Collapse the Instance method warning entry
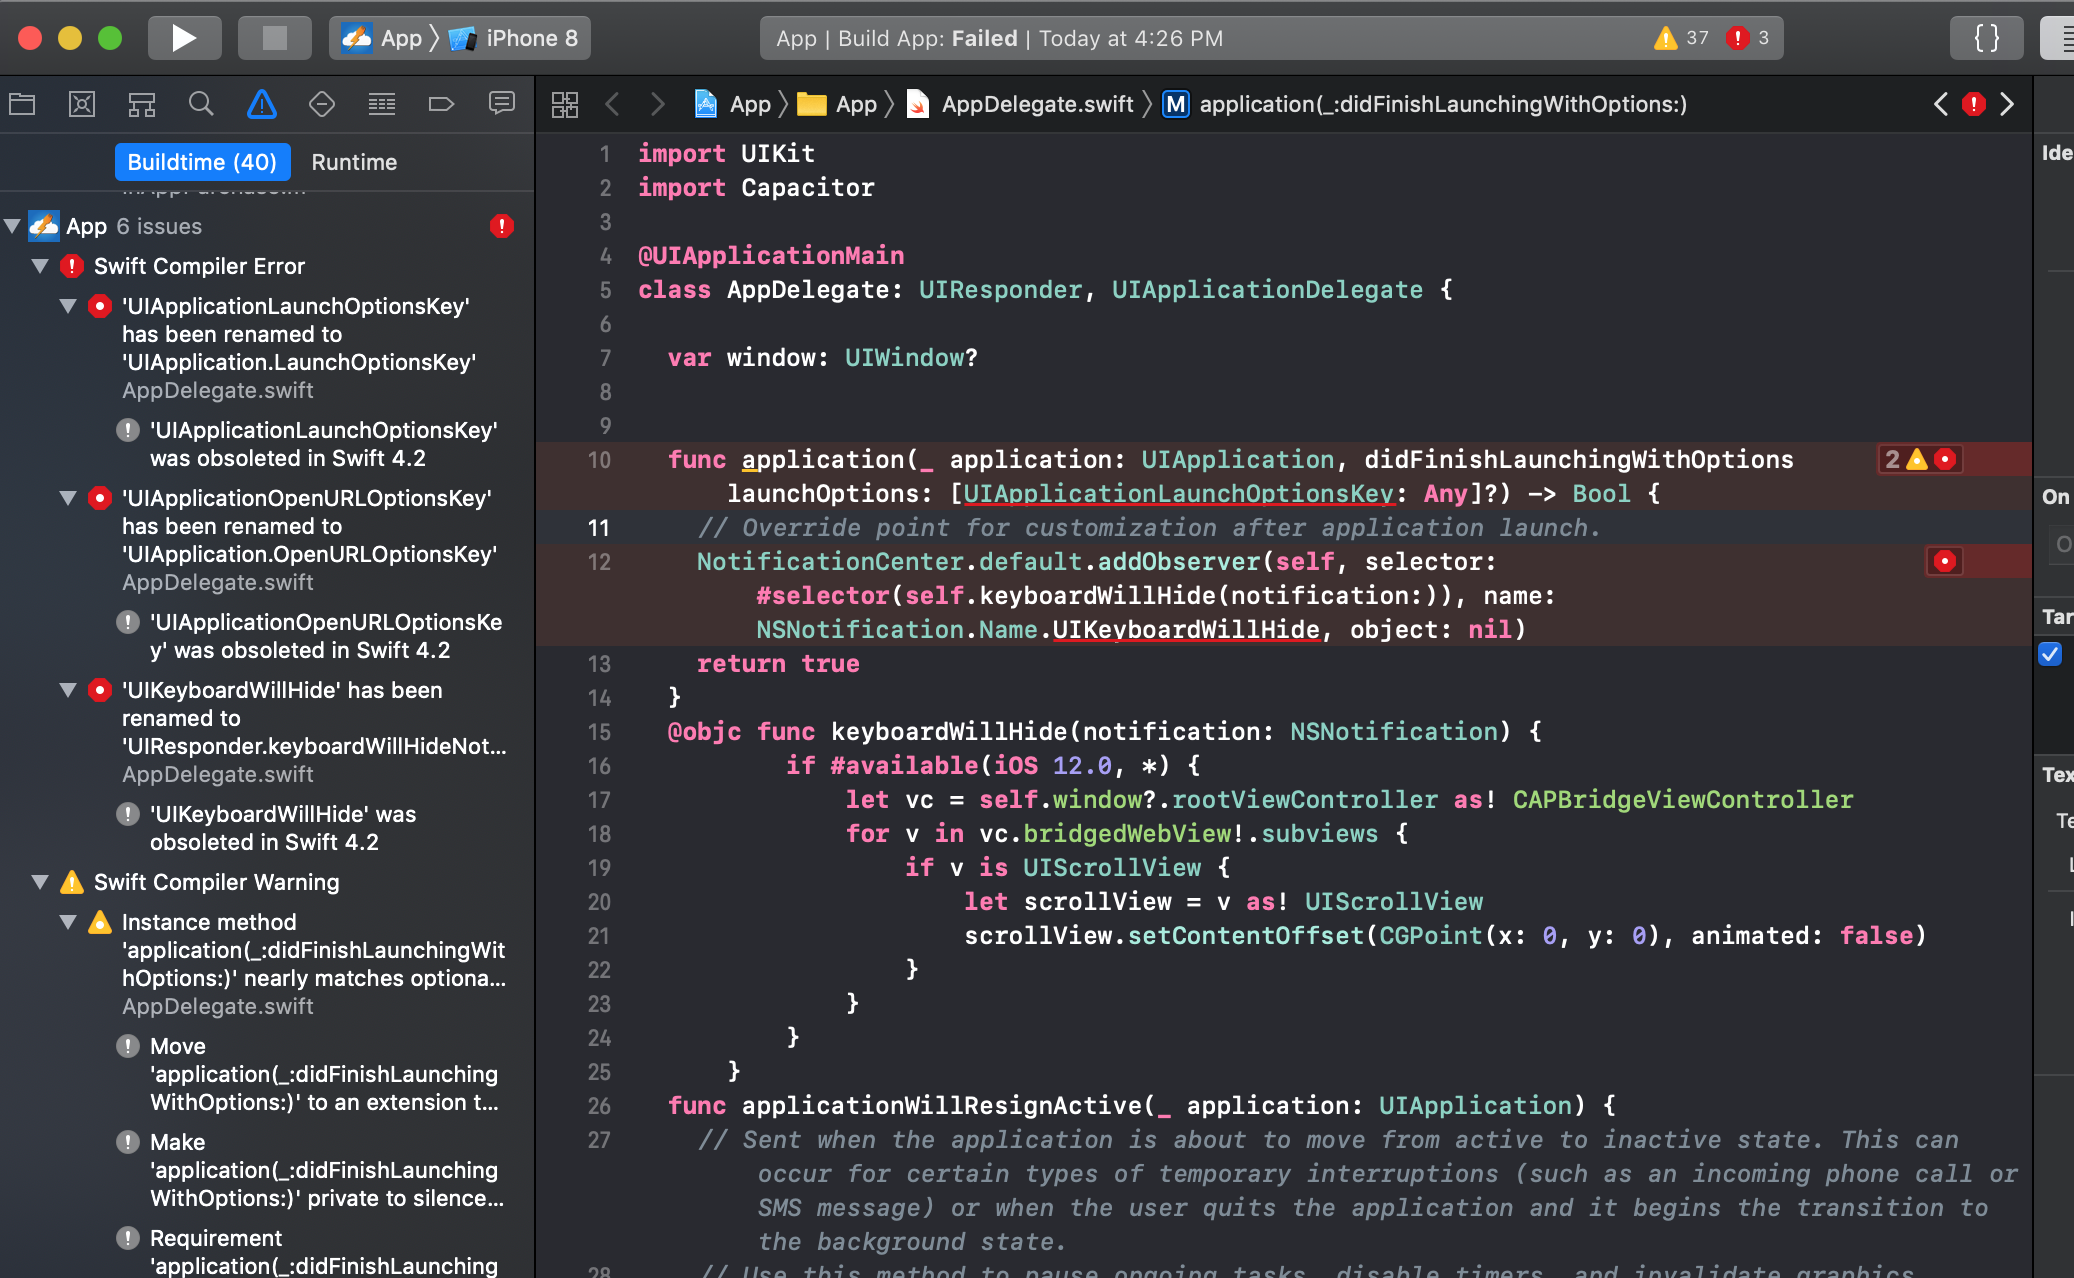The height and width of the screenshot is (1278, 2074). pos(68,922)
